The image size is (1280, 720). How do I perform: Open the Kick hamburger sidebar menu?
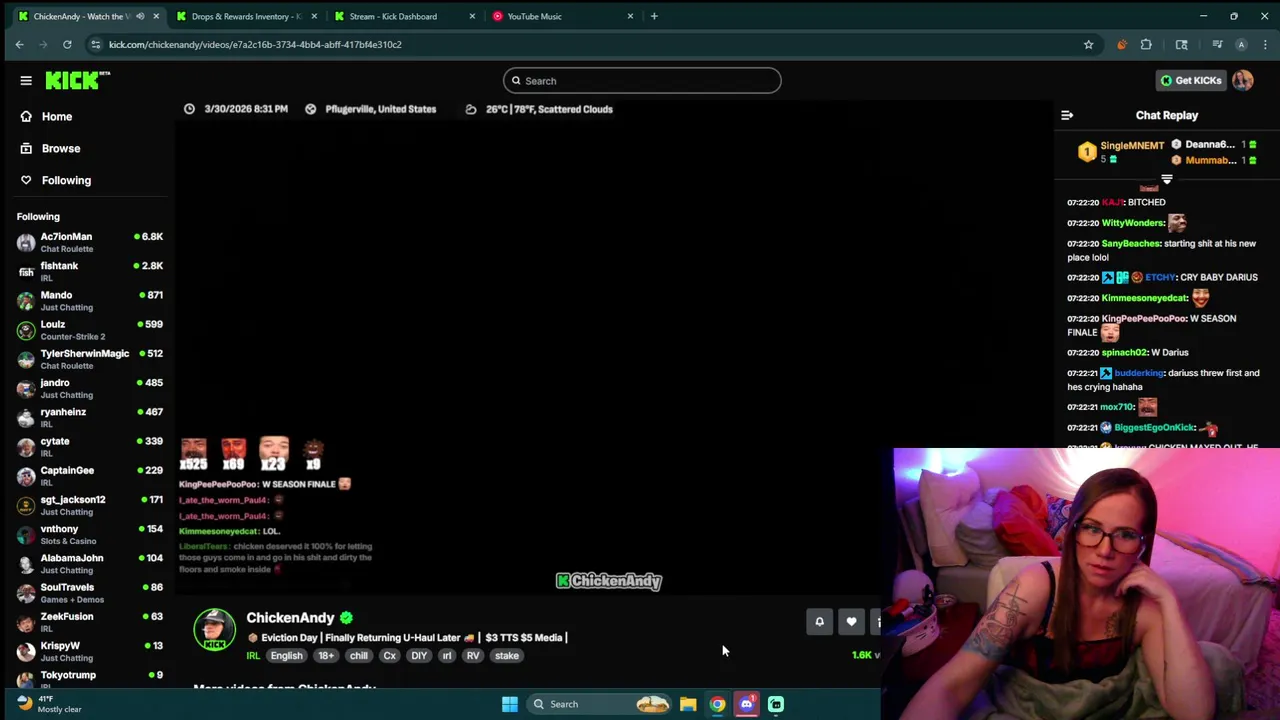click(x=26, y=80)
